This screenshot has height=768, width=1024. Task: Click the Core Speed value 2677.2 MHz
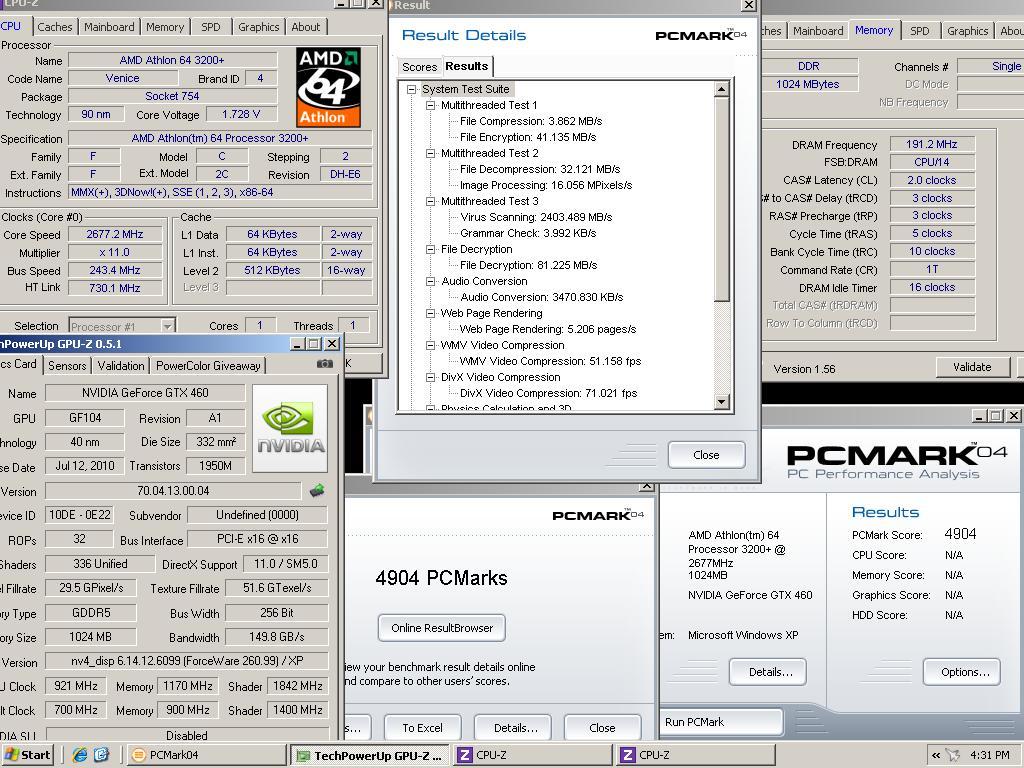pos(115,234)
